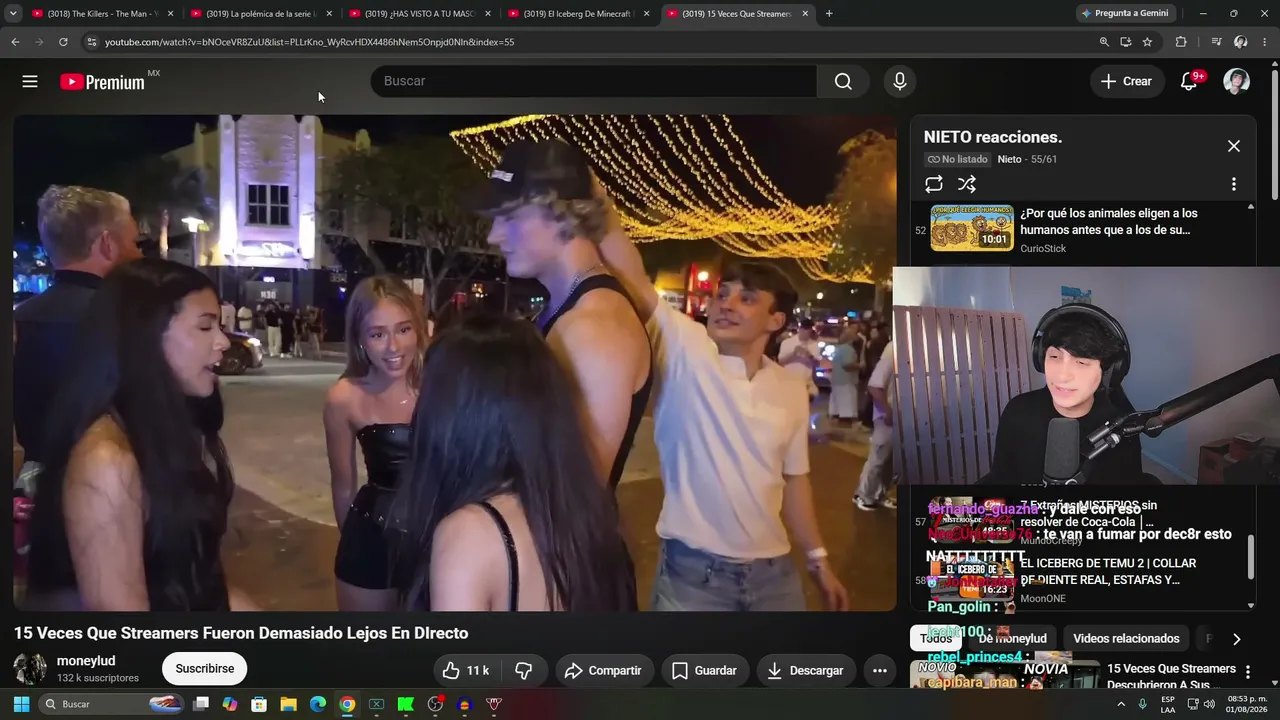The image size is (1280, 720).
Task: Open the volume control in tray
Action: tap(1209, 704)
